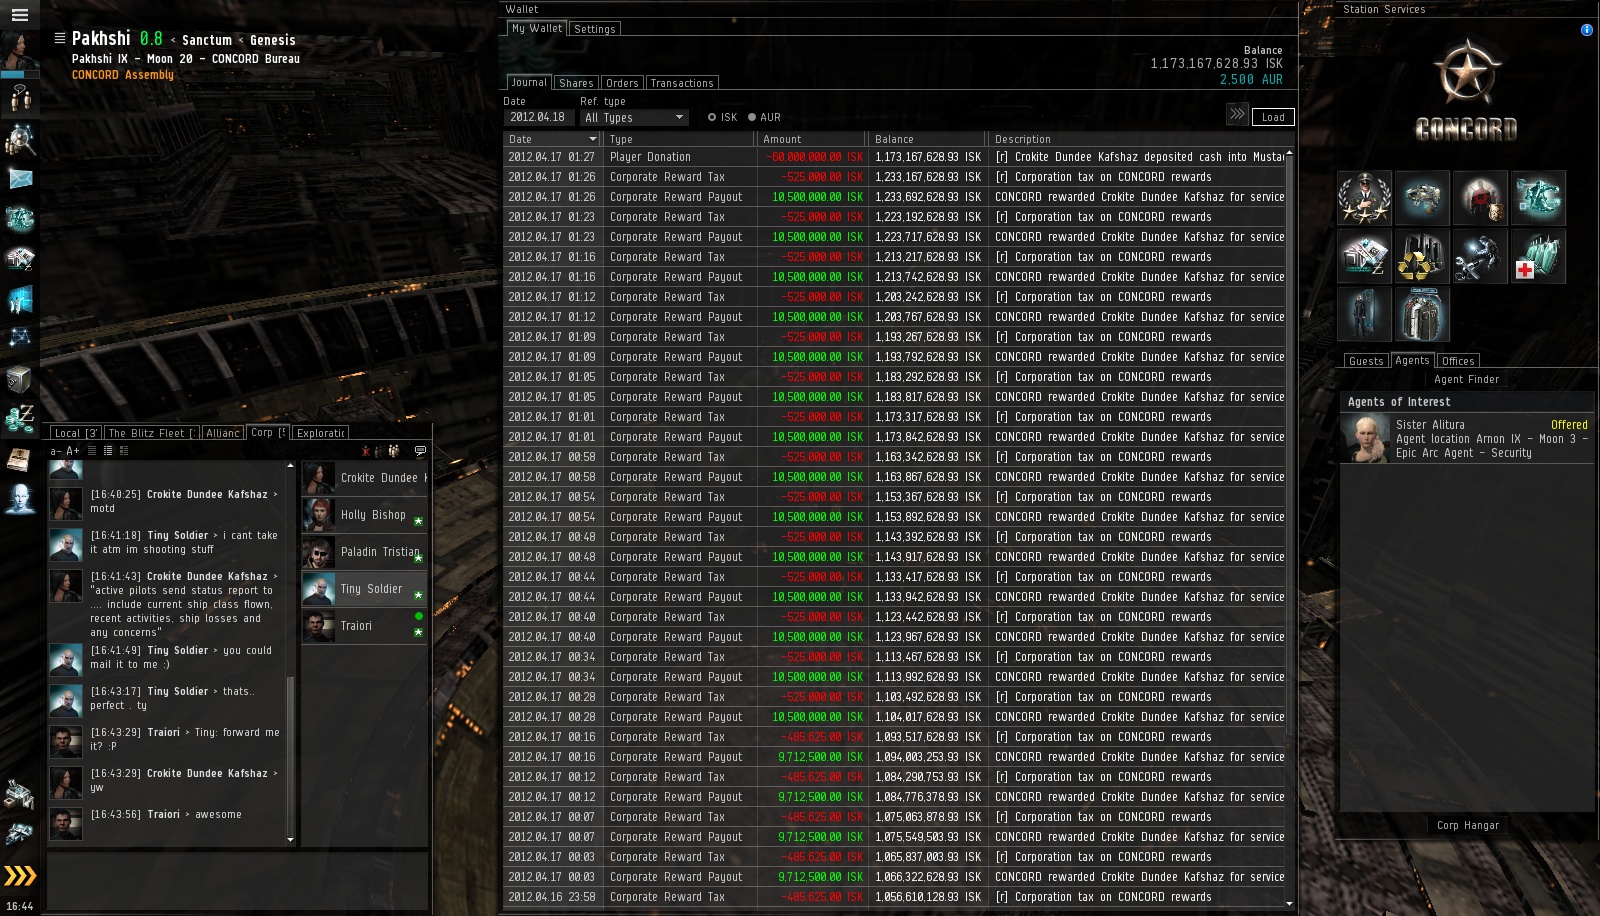Screen dimensions: 1600x916
Task: Open the documents with Z station service
Action: coord(1364,256)
